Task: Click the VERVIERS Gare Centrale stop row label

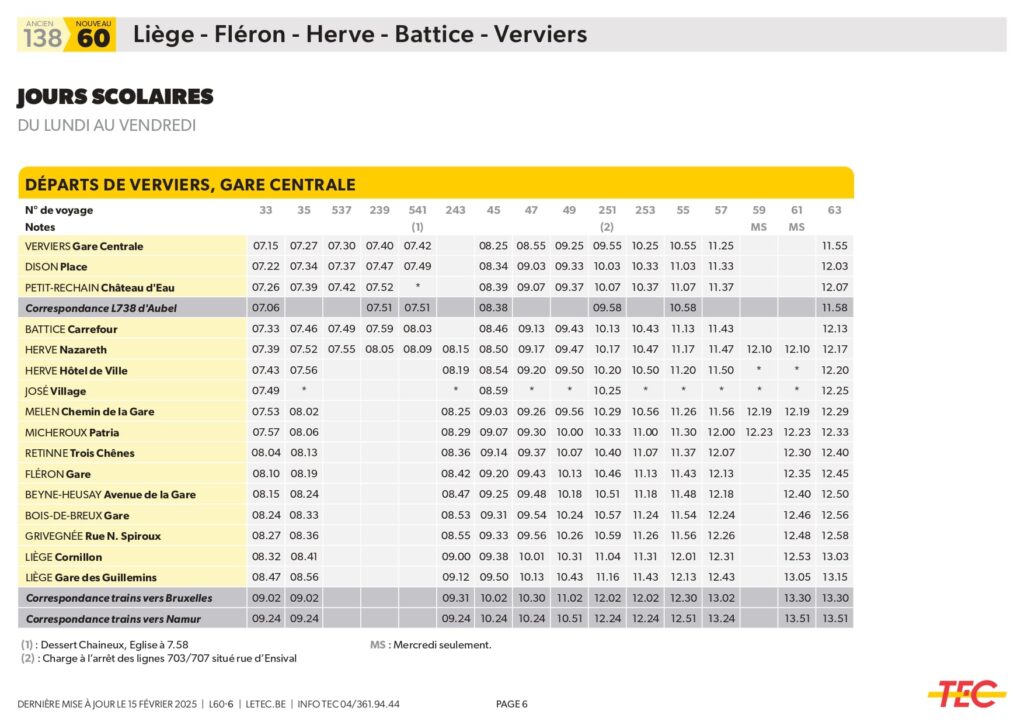Action: click(84, 246)
